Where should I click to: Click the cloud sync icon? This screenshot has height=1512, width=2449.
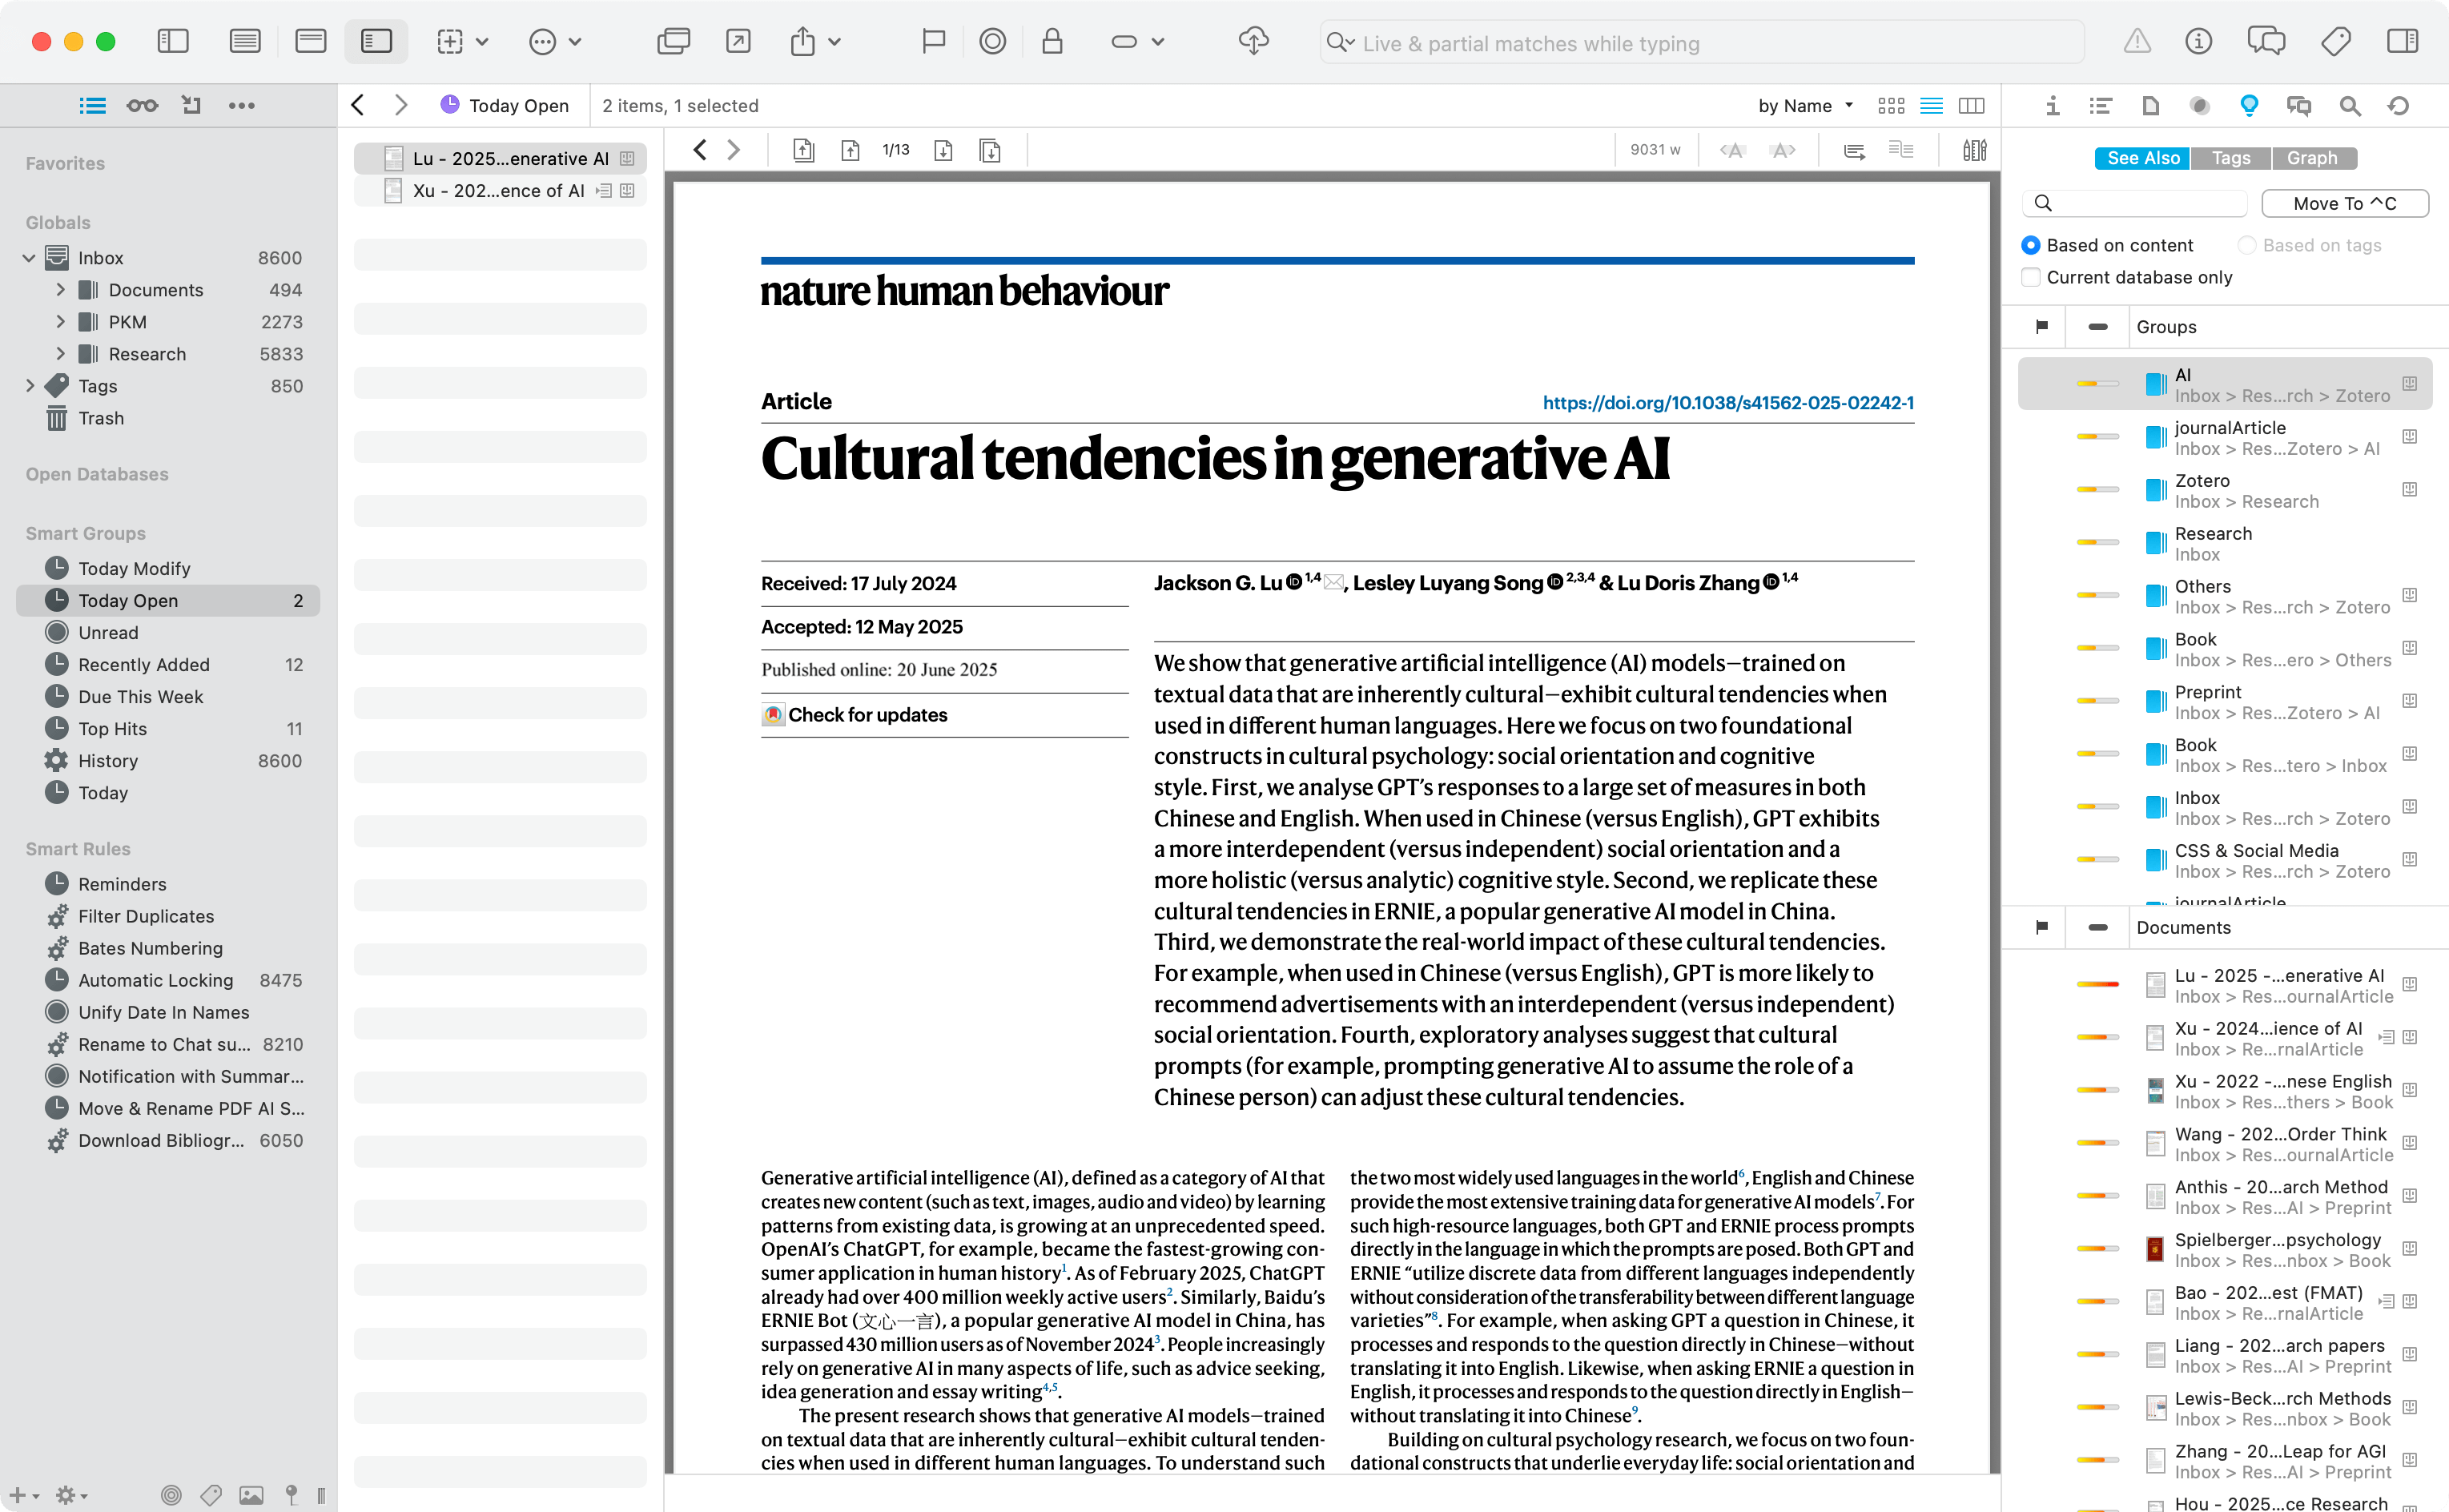click(x=1253, y=41)
